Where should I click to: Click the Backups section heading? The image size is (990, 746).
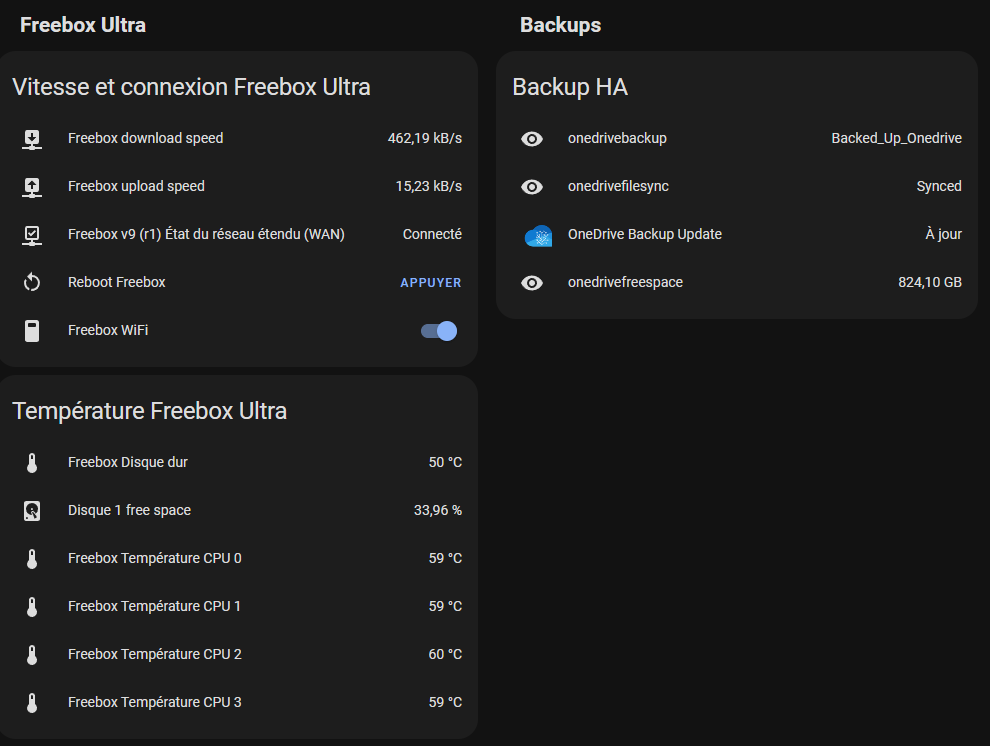(561, 25)
